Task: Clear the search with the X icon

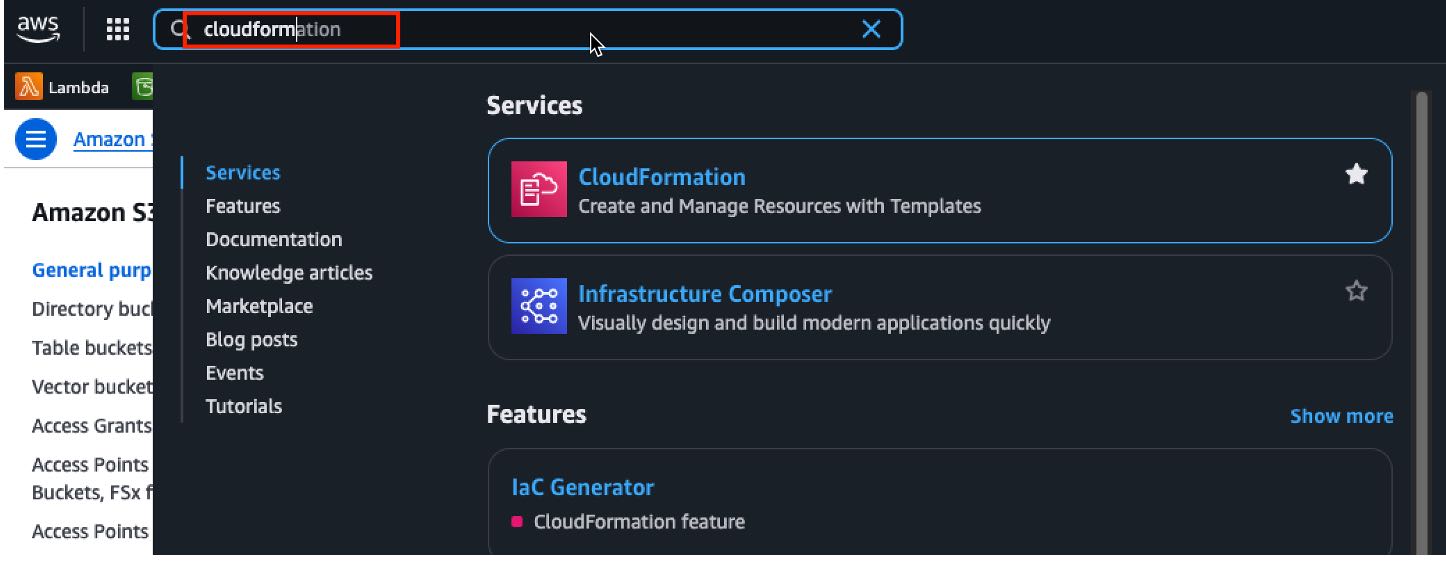Action: 871,30
